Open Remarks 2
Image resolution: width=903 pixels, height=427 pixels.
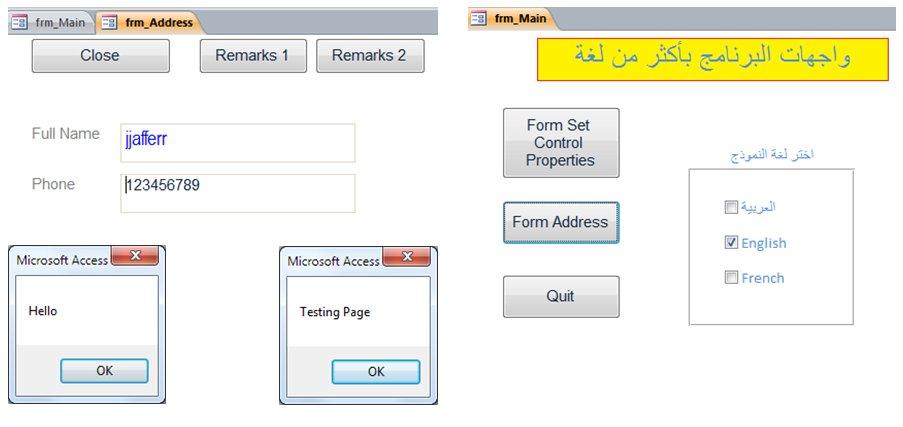click(370, 56)
